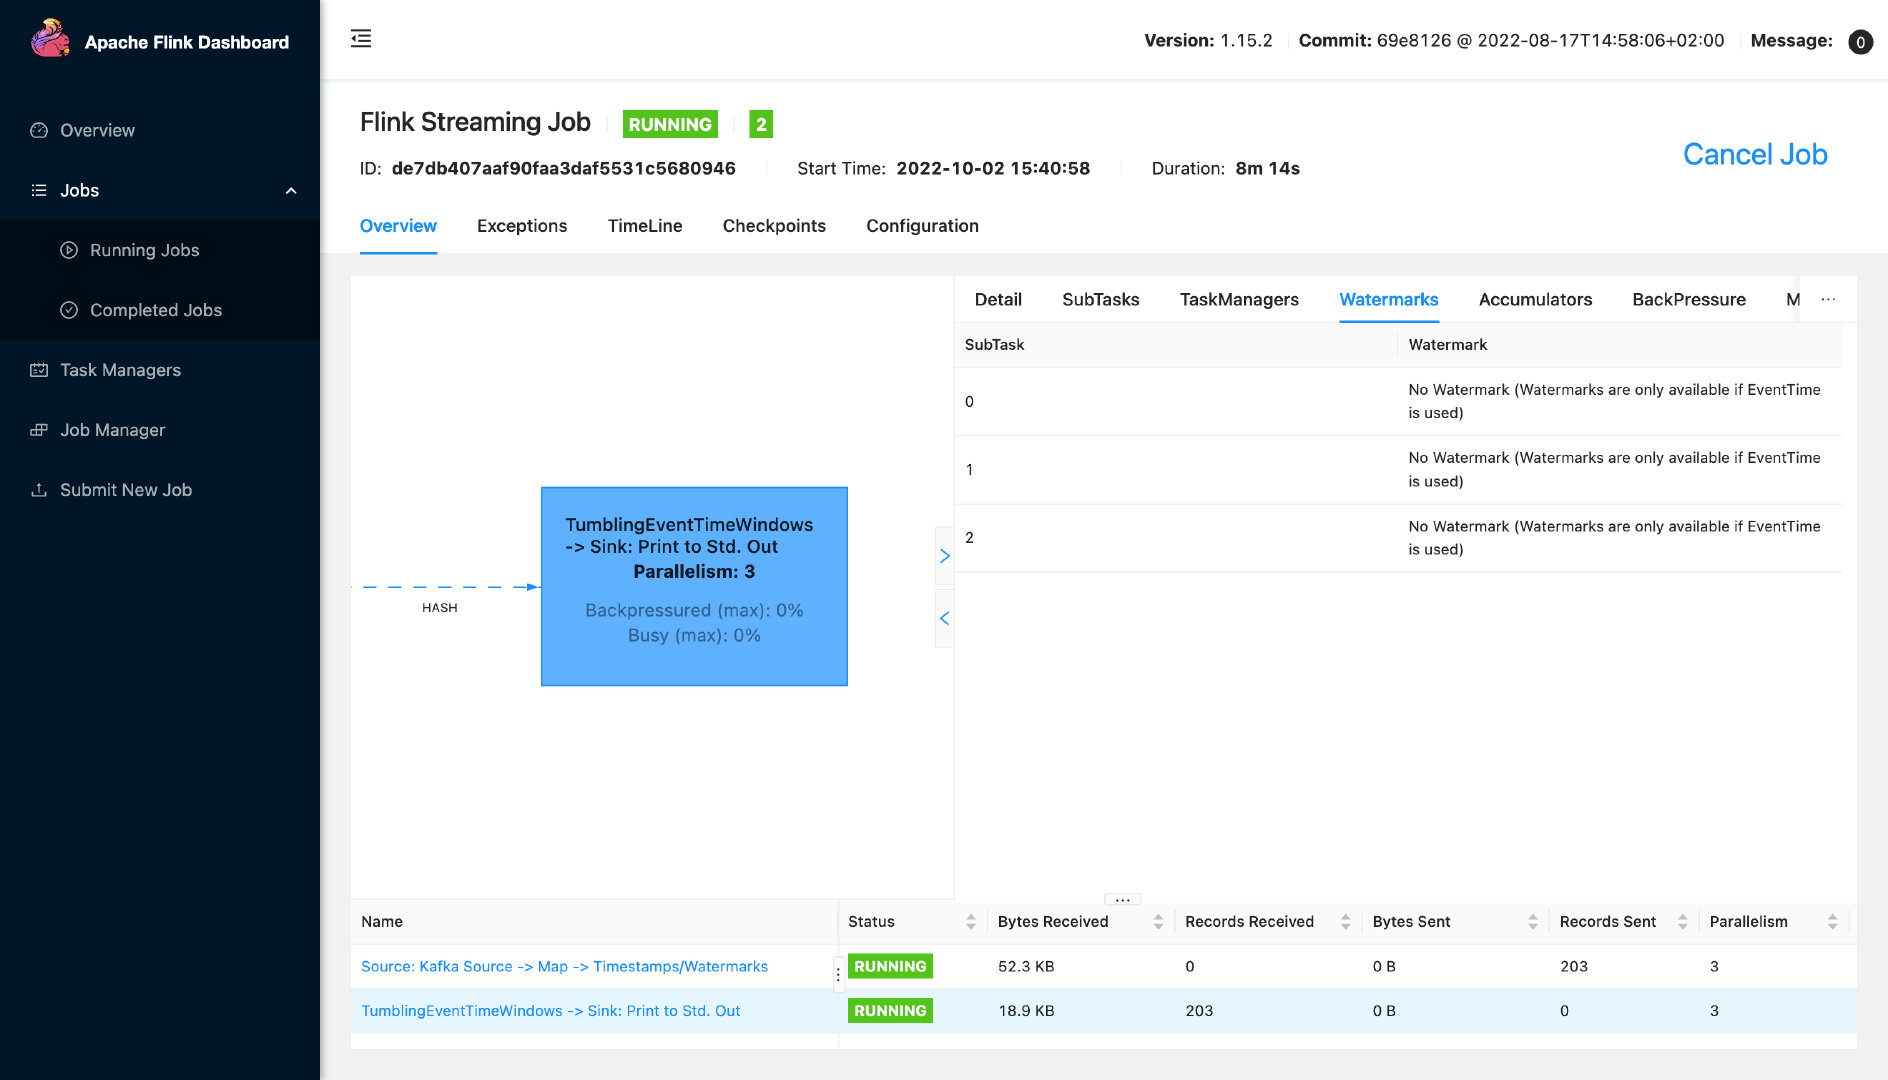1888x1080 pixels.
Task: Click the horizontal resize handle above the vertex table
Action: (x=1122, y=899)
